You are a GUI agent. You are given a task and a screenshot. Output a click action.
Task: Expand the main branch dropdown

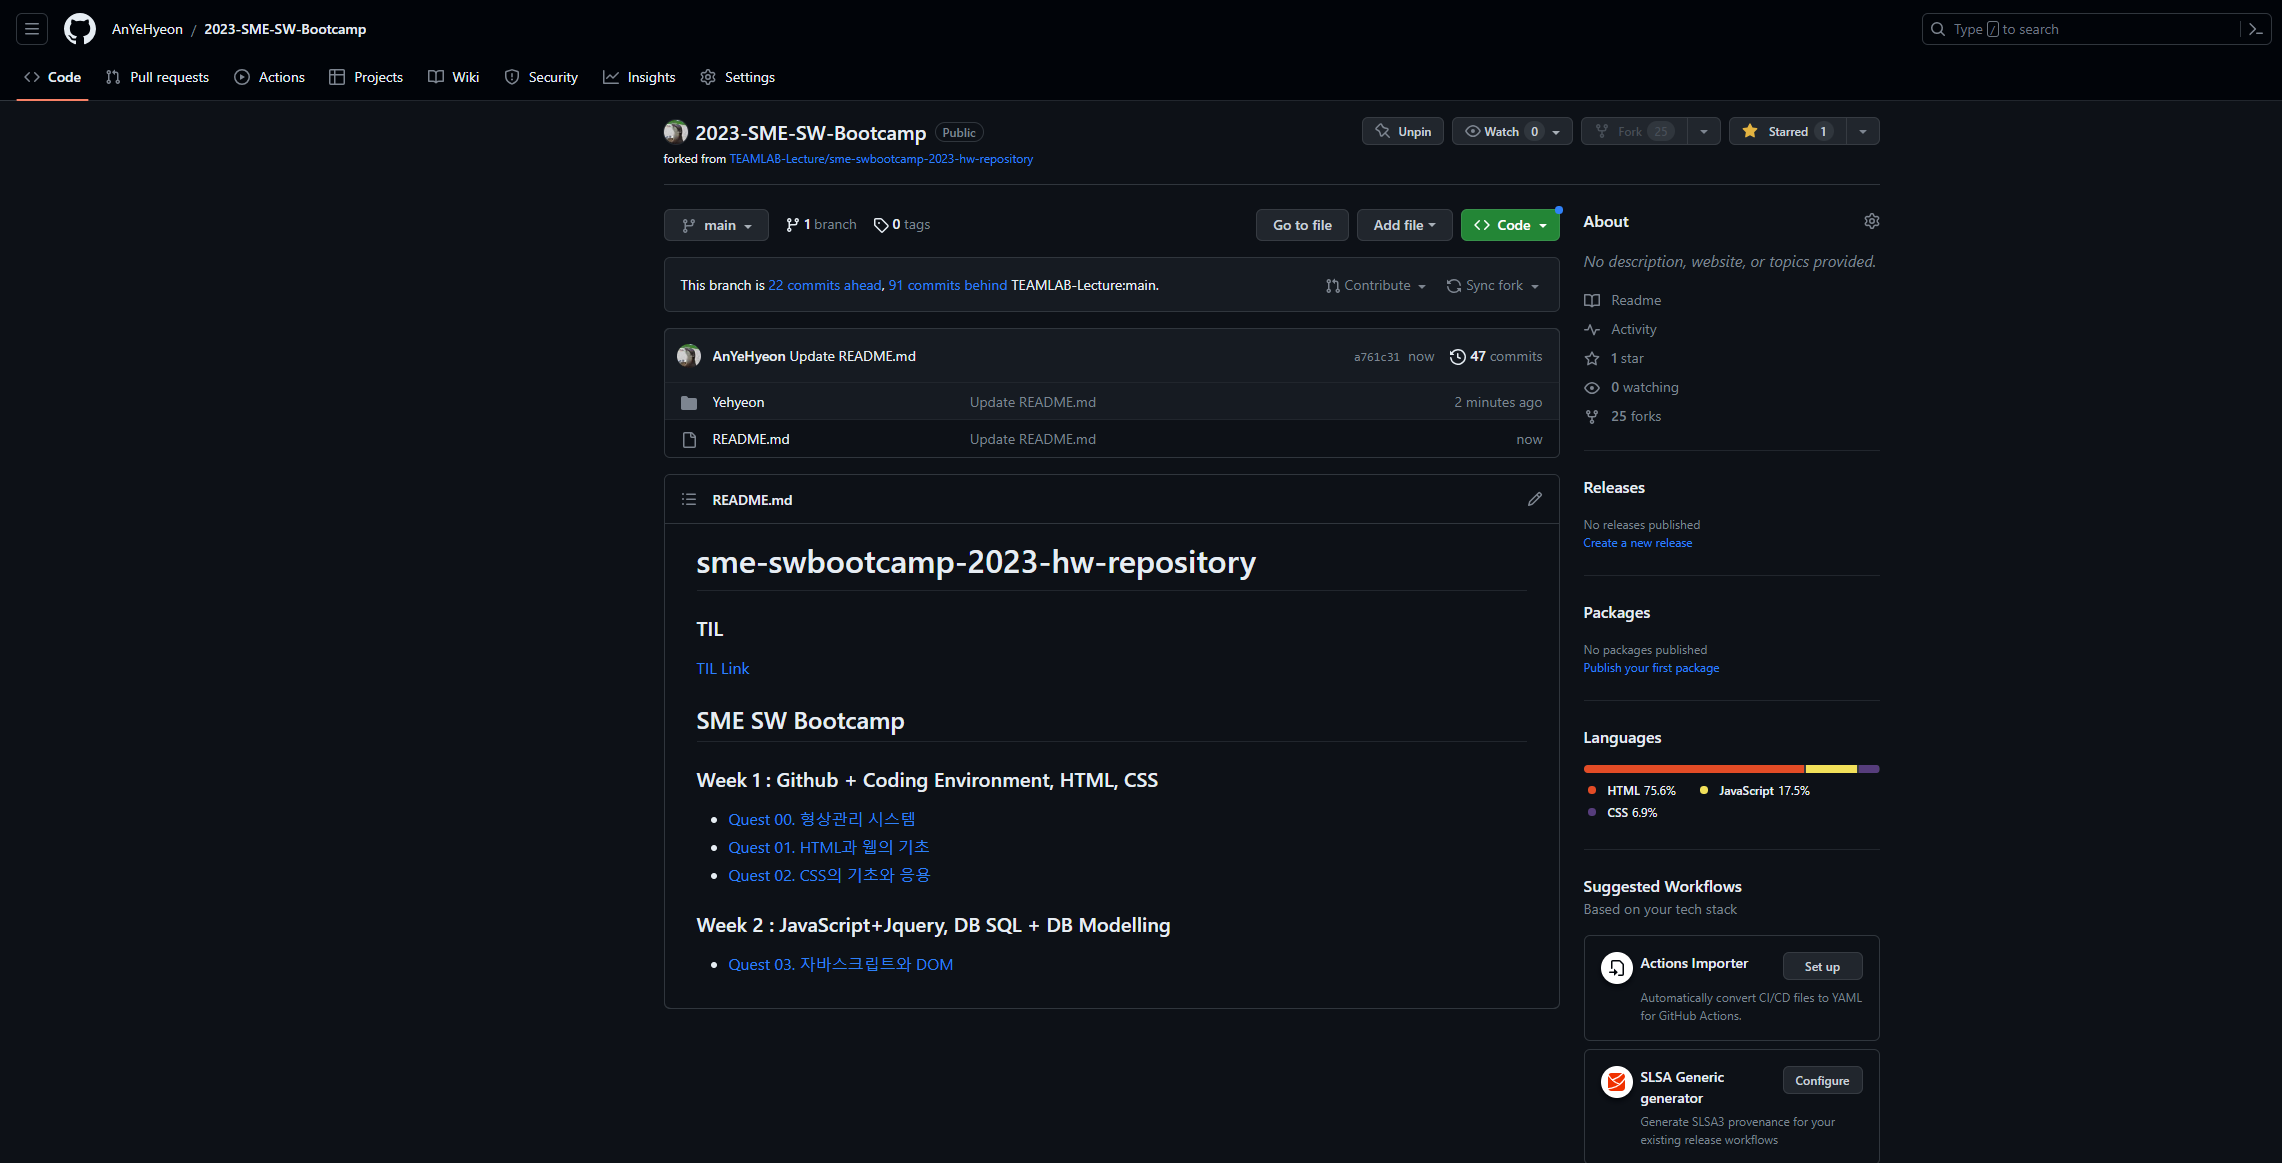(716, 225)
